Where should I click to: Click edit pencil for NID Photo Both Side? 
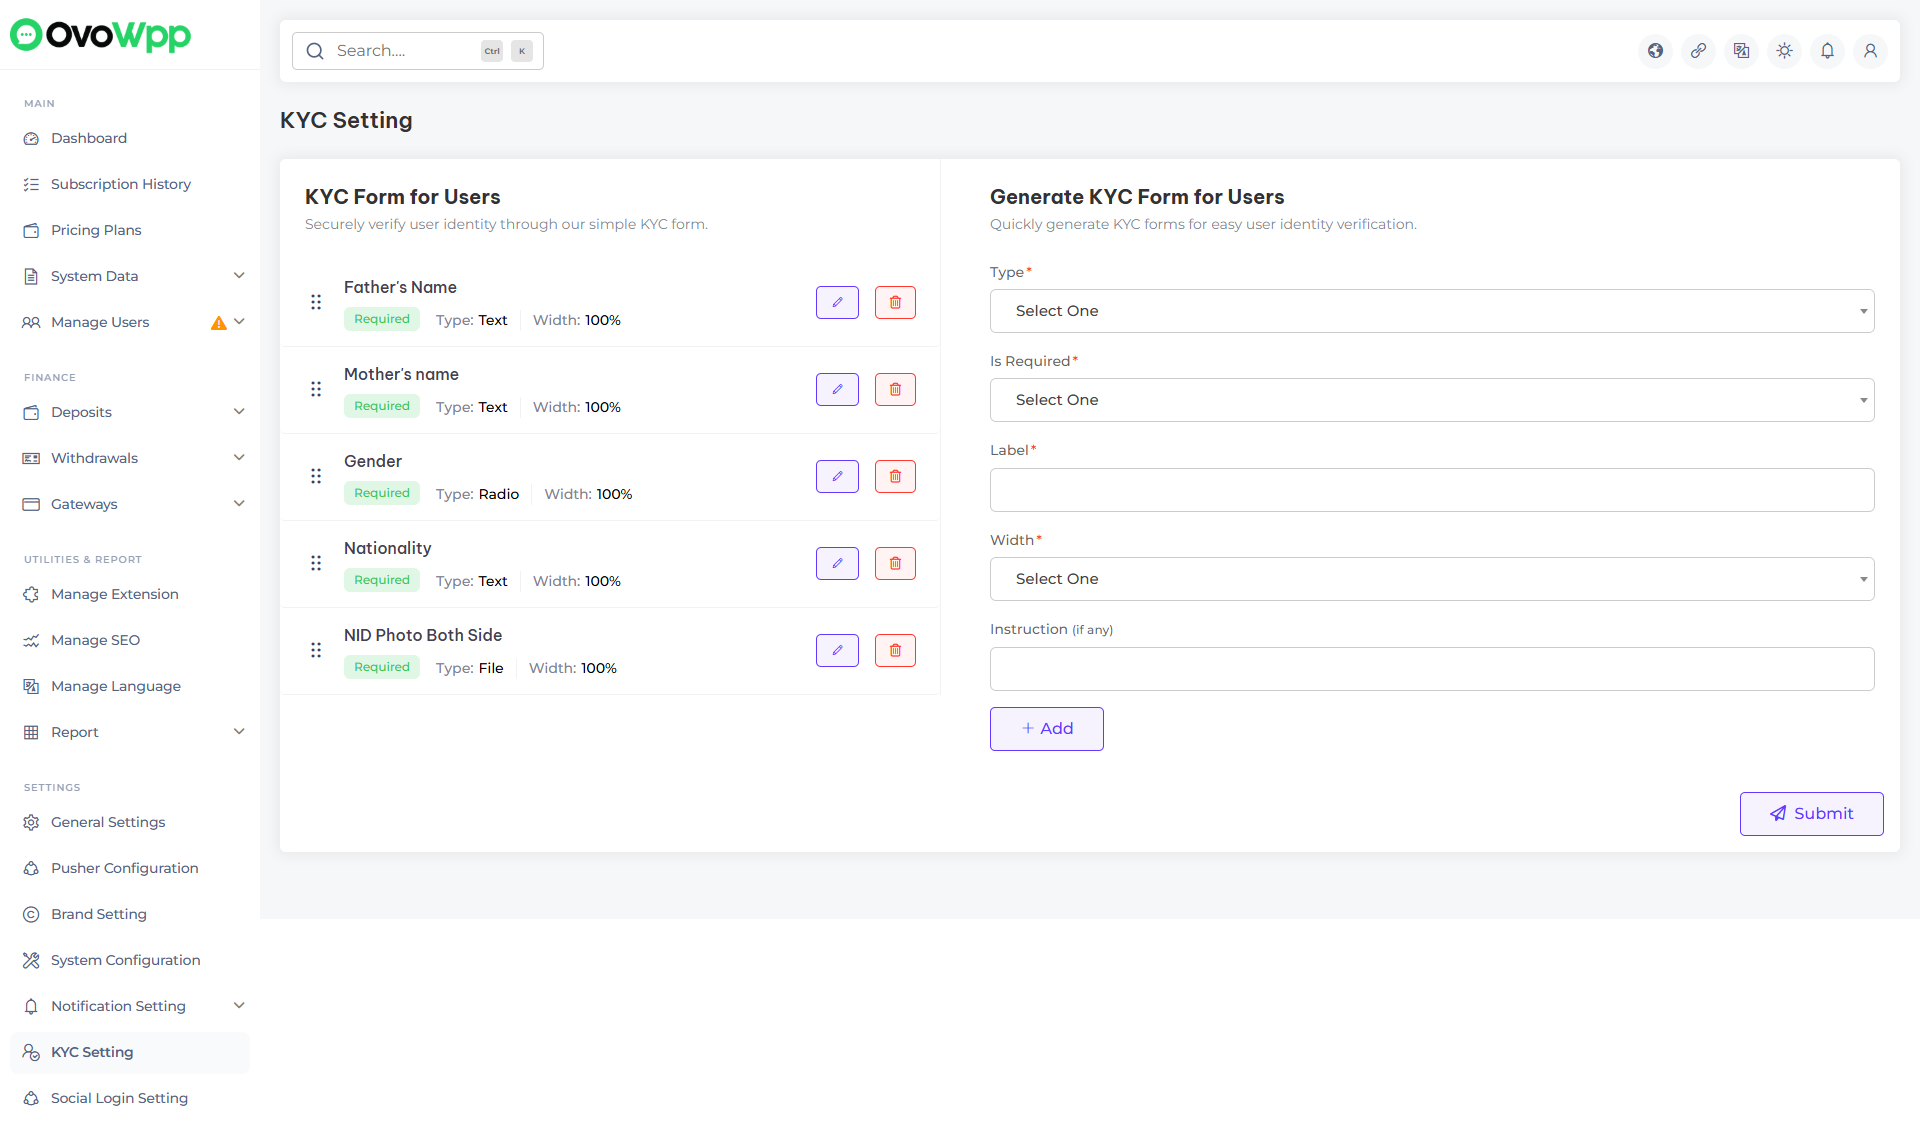tap(837, 650)
